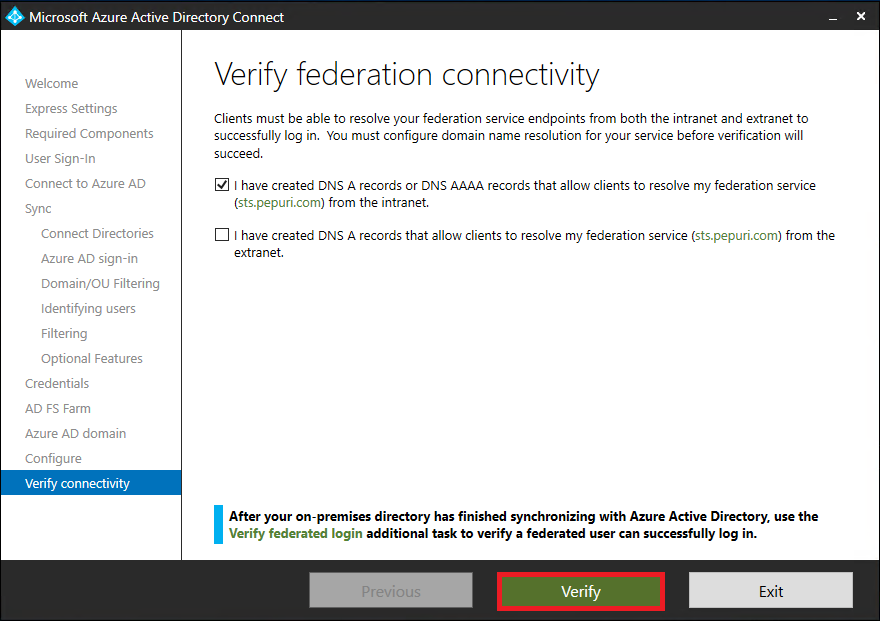The image size is (880, 621).
Task: Click the Exit button
Action: [771, 590]
